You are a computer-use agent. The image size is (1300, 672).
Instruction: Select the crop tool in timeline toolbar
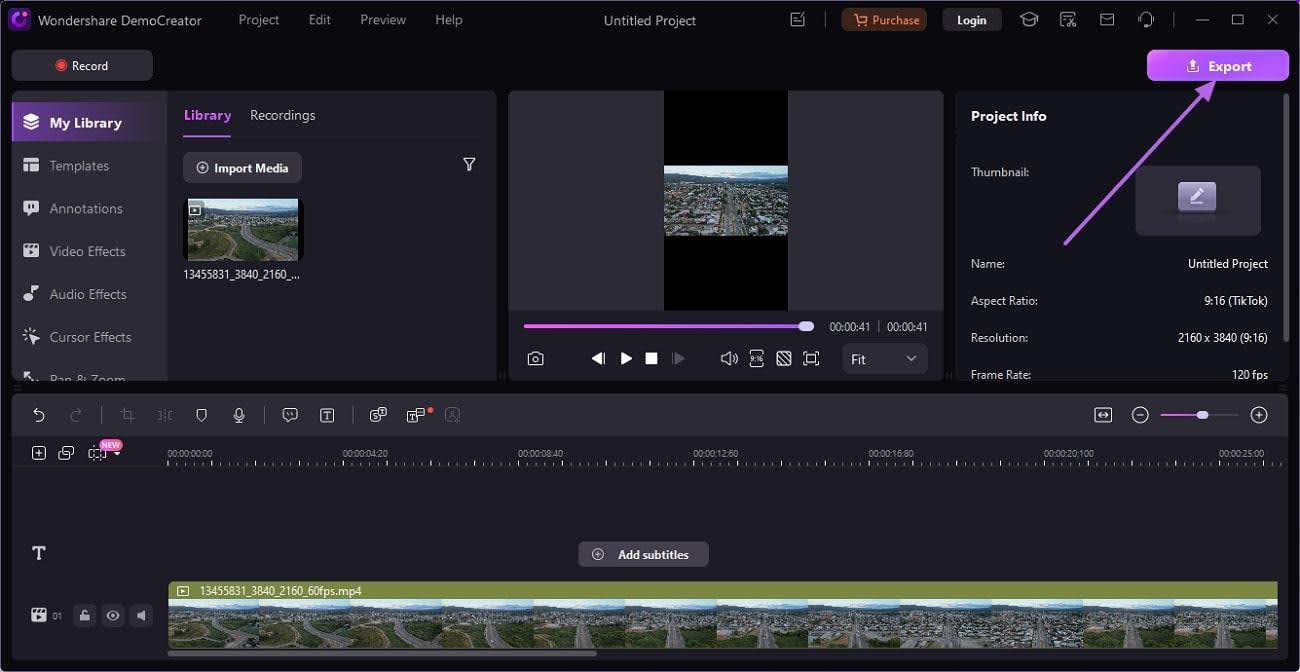click(127, 415)
